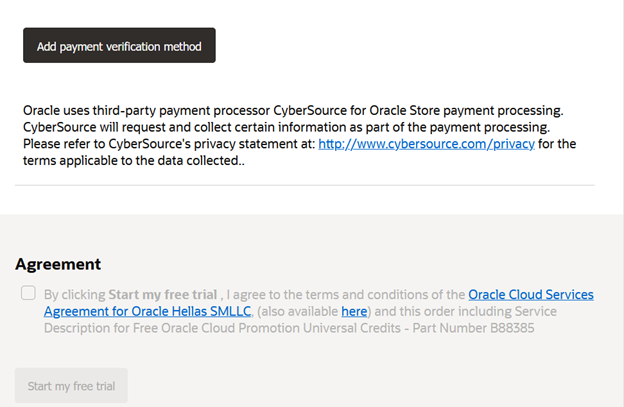Viewport: 624px width, 407px height.
Task: Click 'Oracle uses third-party payment processor' text
Action: 146,110
